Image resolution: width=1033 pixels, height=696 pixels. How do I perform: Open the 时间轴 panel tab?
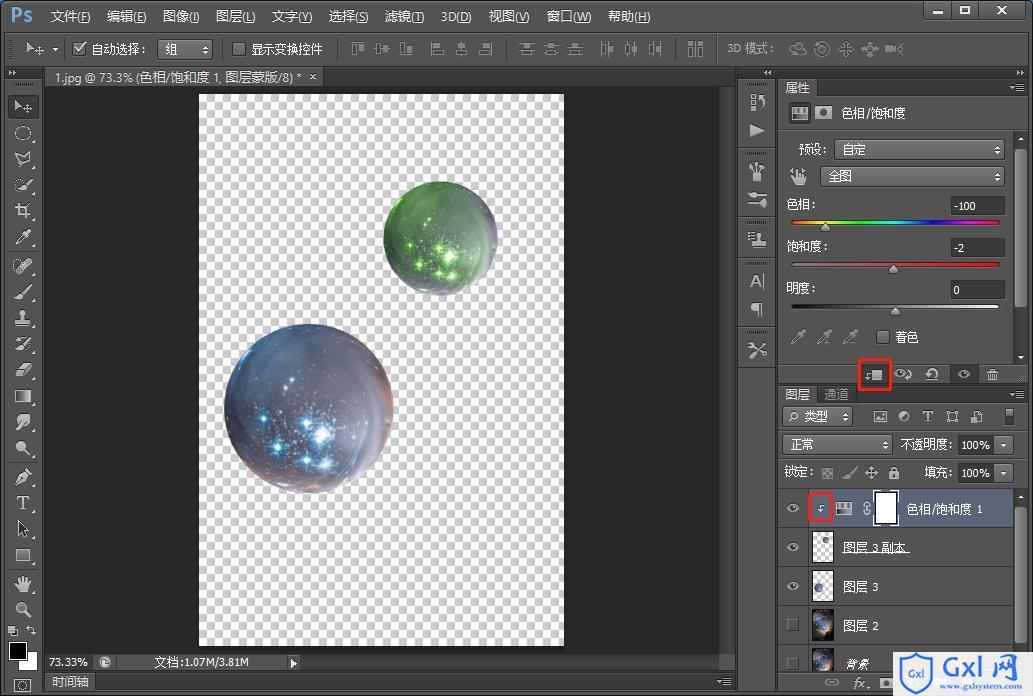click(x=70, y=682)
